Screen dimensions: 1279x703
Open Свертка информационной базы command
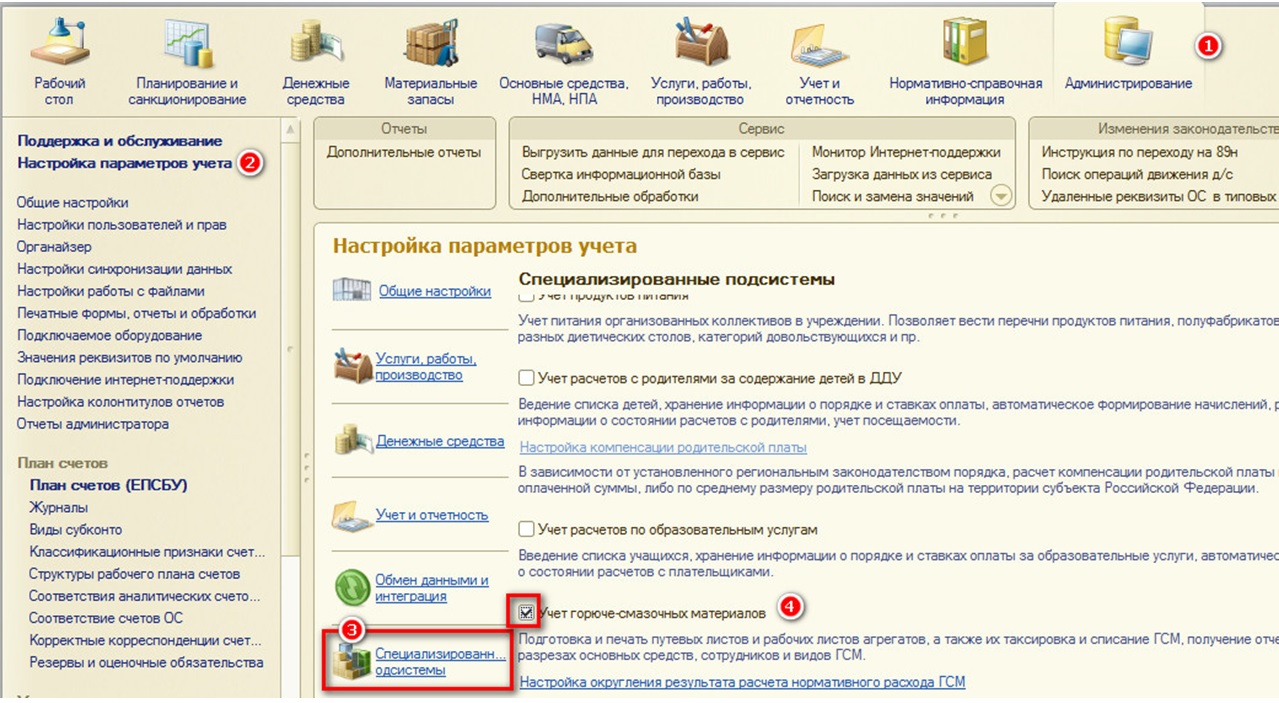pyautogui.click(x=620, y=174)
